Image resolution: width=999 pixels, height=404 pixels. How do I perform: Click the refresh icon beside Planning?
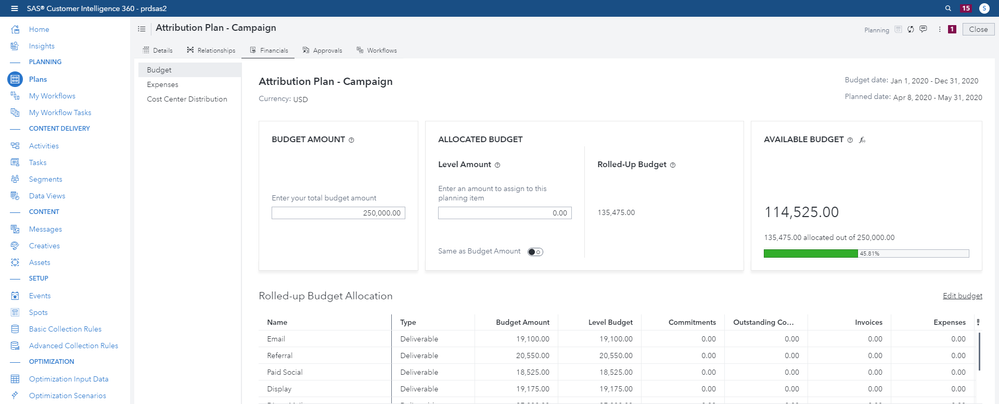tap(910, 29)
